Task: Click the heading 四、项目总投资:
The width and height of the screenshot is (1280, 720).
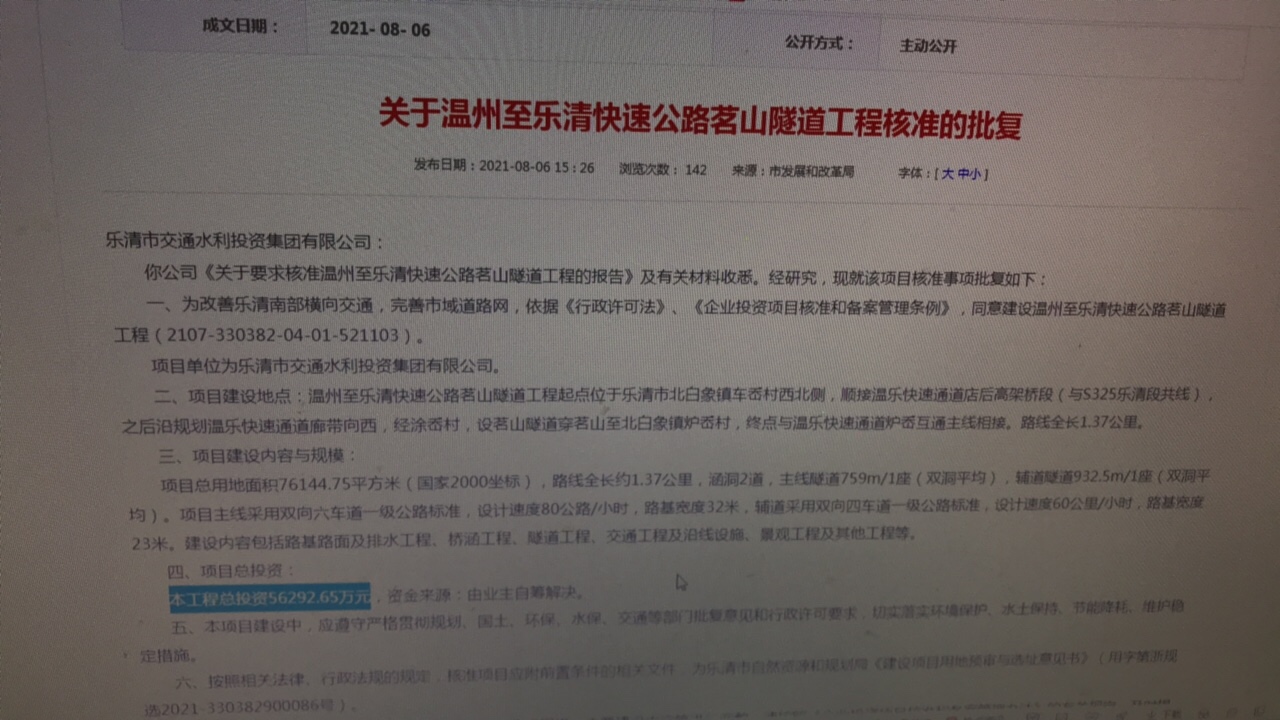Action: pos(233,570)
